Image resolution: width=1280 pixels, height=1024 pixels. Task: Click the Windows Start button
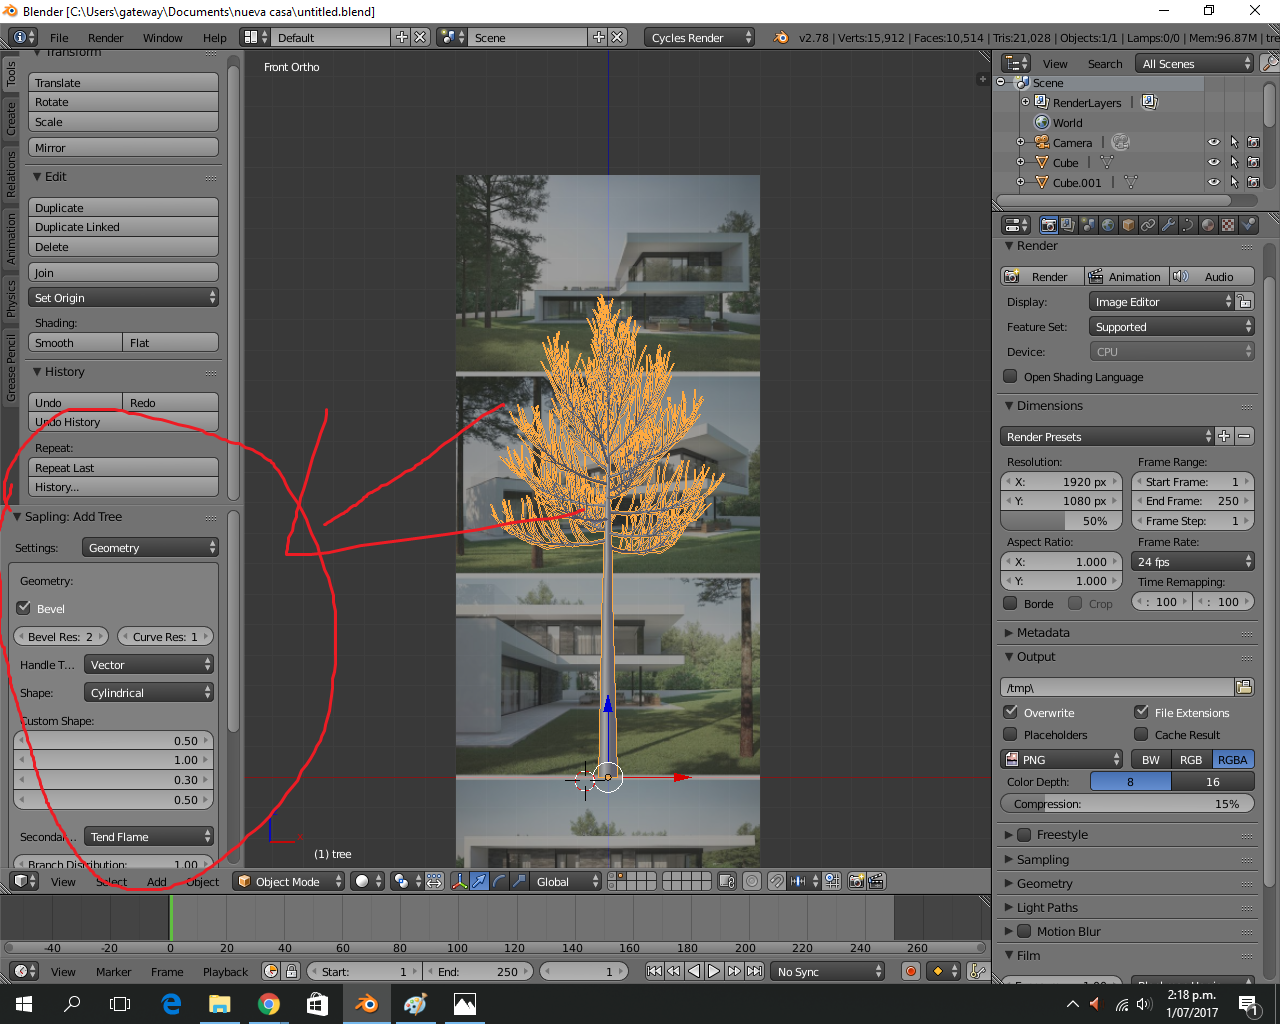(x=24, y=1004)
